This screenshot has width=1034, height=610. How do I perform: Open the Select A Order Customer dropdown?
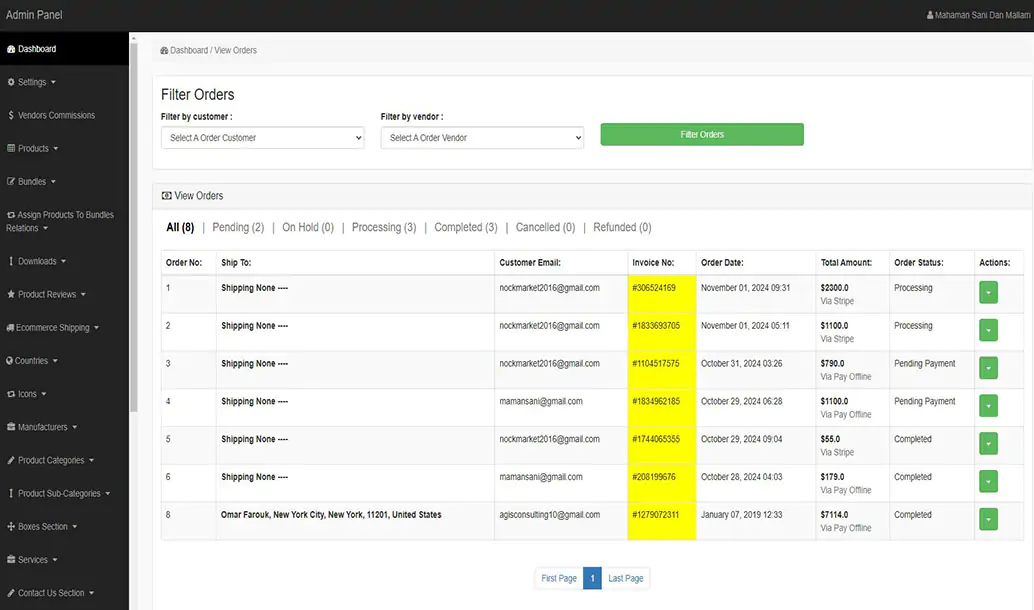(263, 138)
